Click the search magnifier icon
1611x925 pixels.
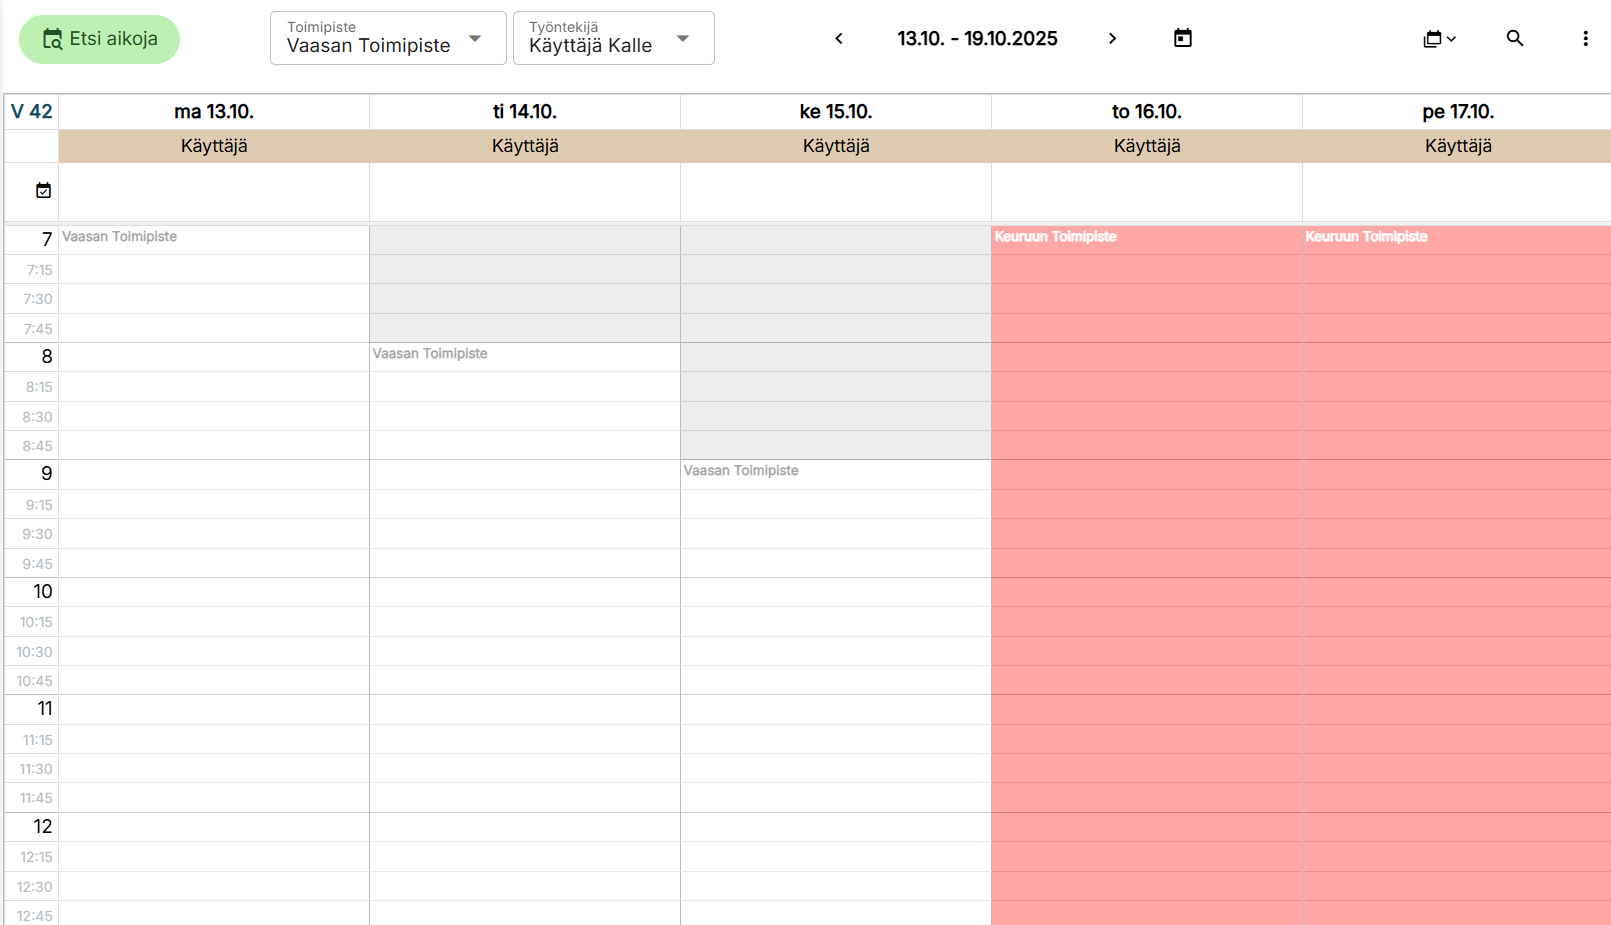1514,39
